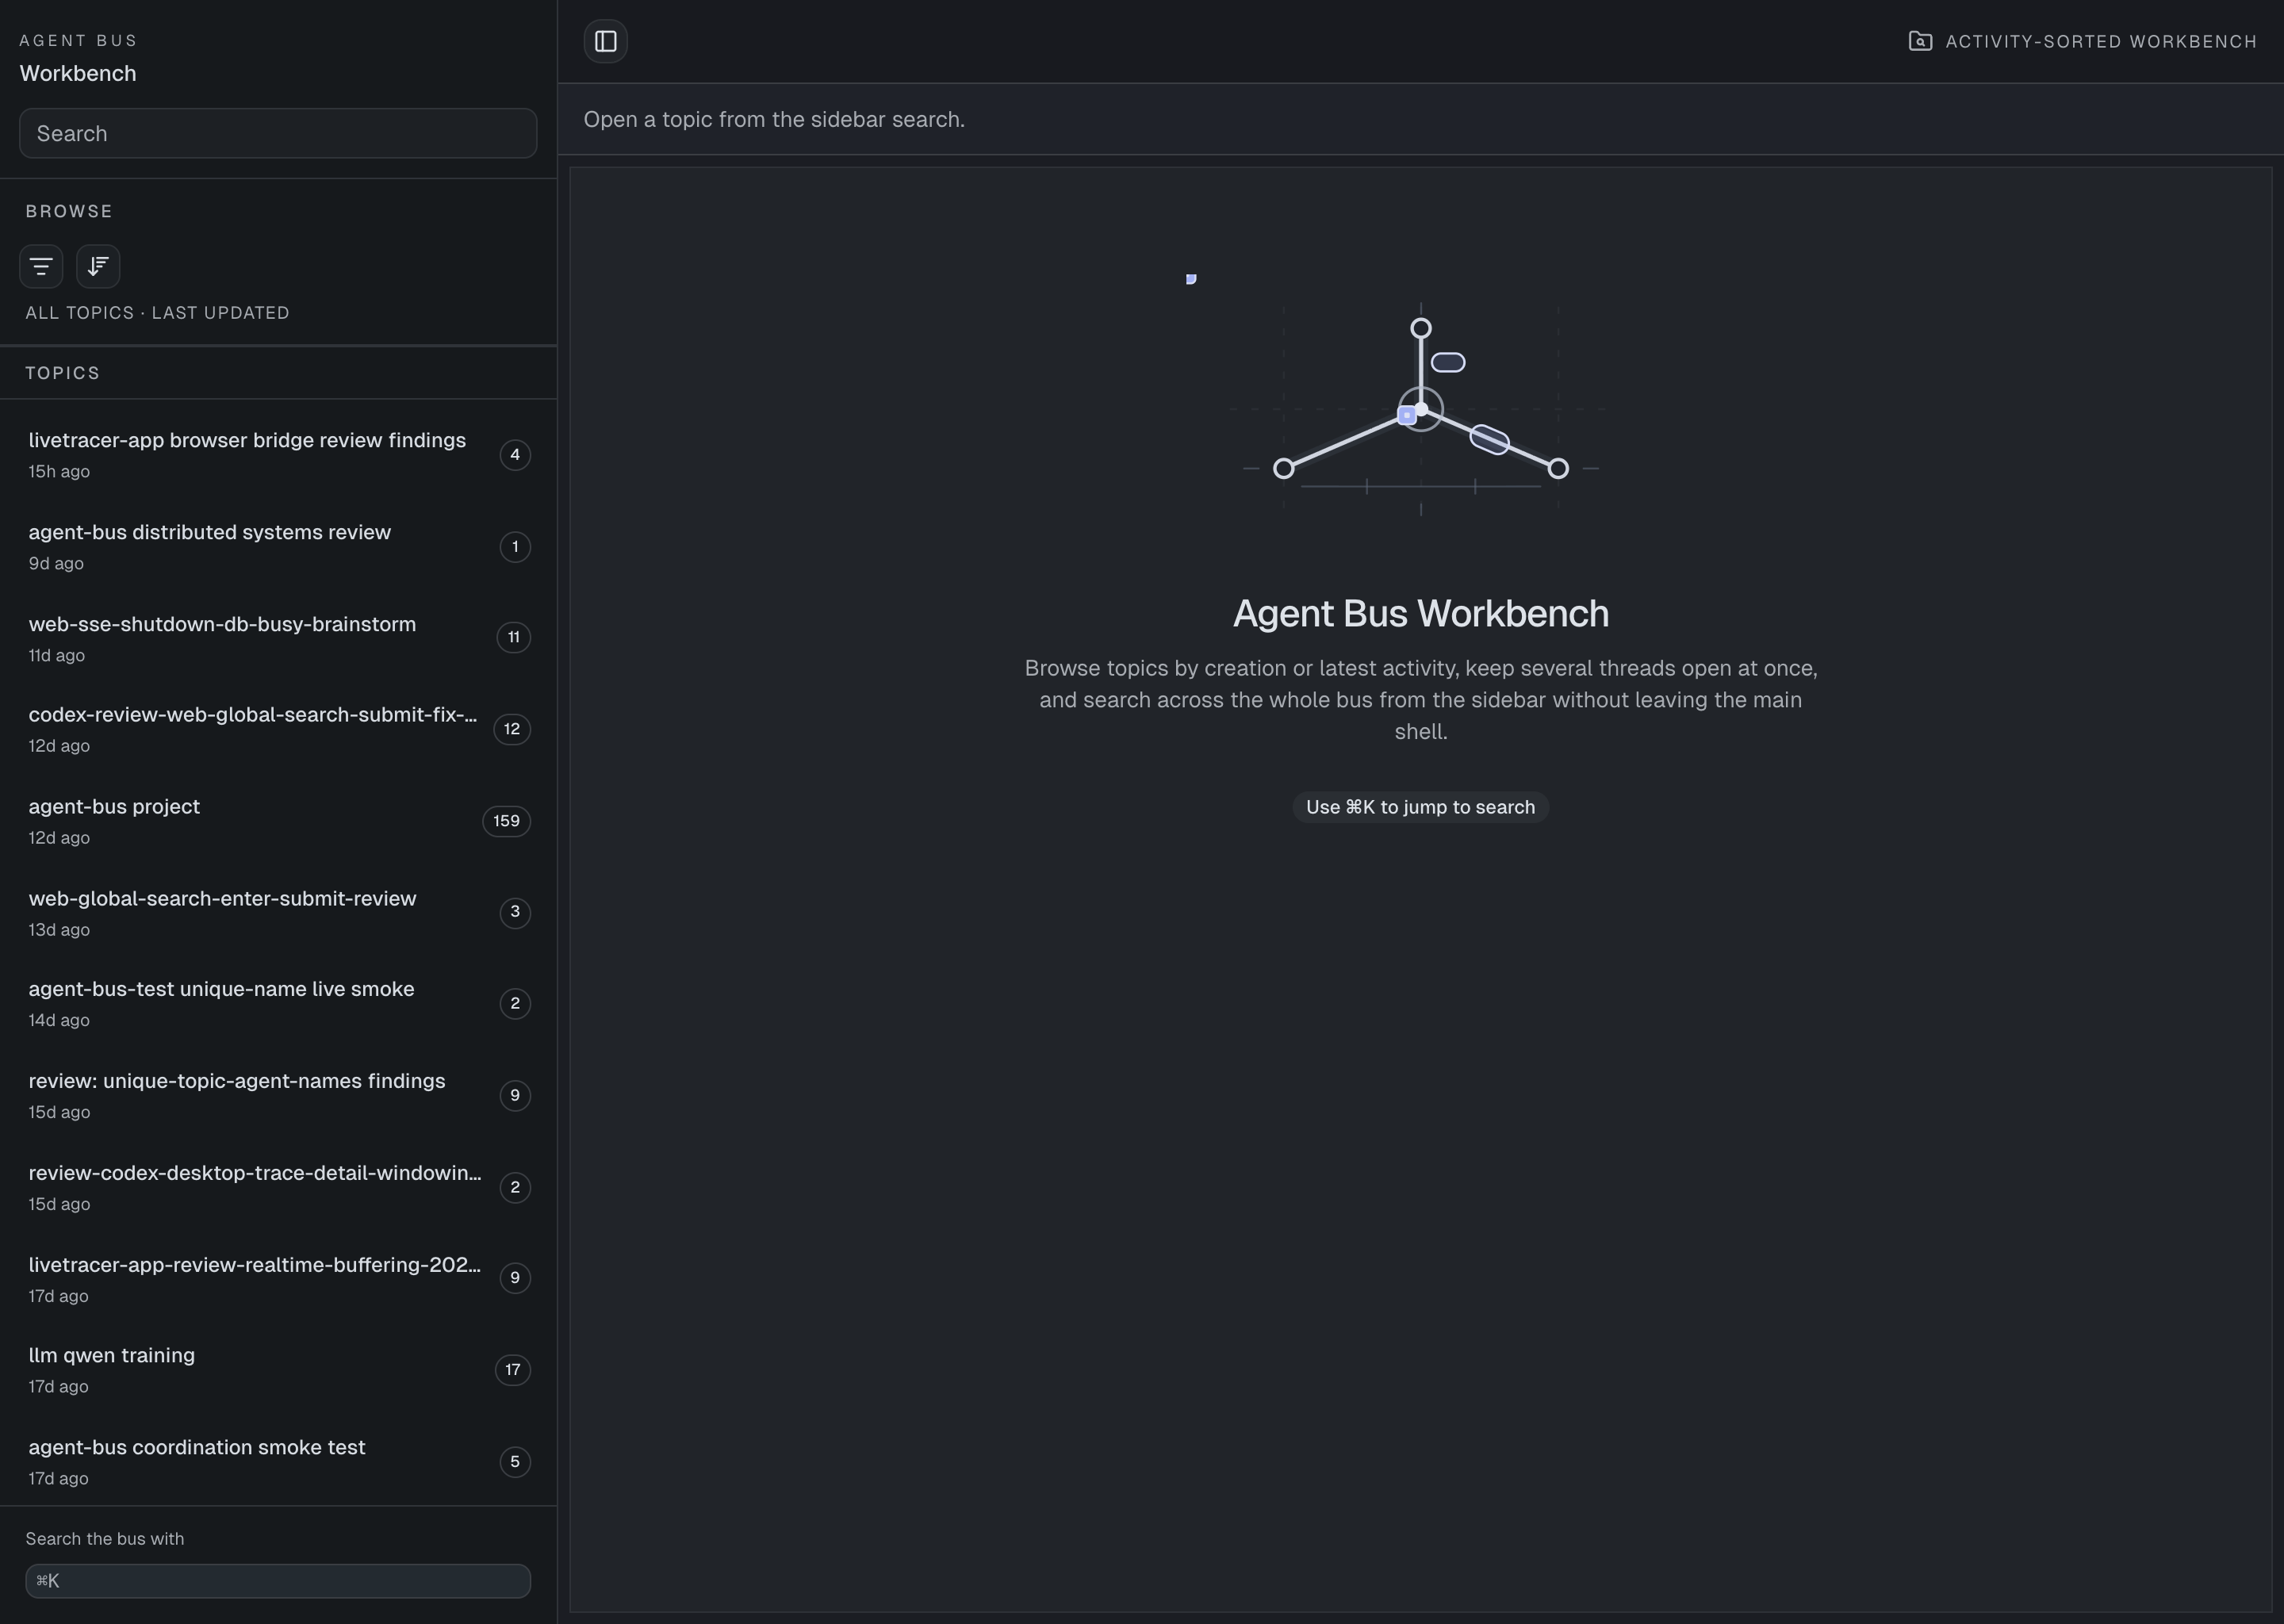The image size is (2284, 1624).
Task: Click the folder-search icon beside Activity-Sorted Workbench
Action: tap(1920, 41)
